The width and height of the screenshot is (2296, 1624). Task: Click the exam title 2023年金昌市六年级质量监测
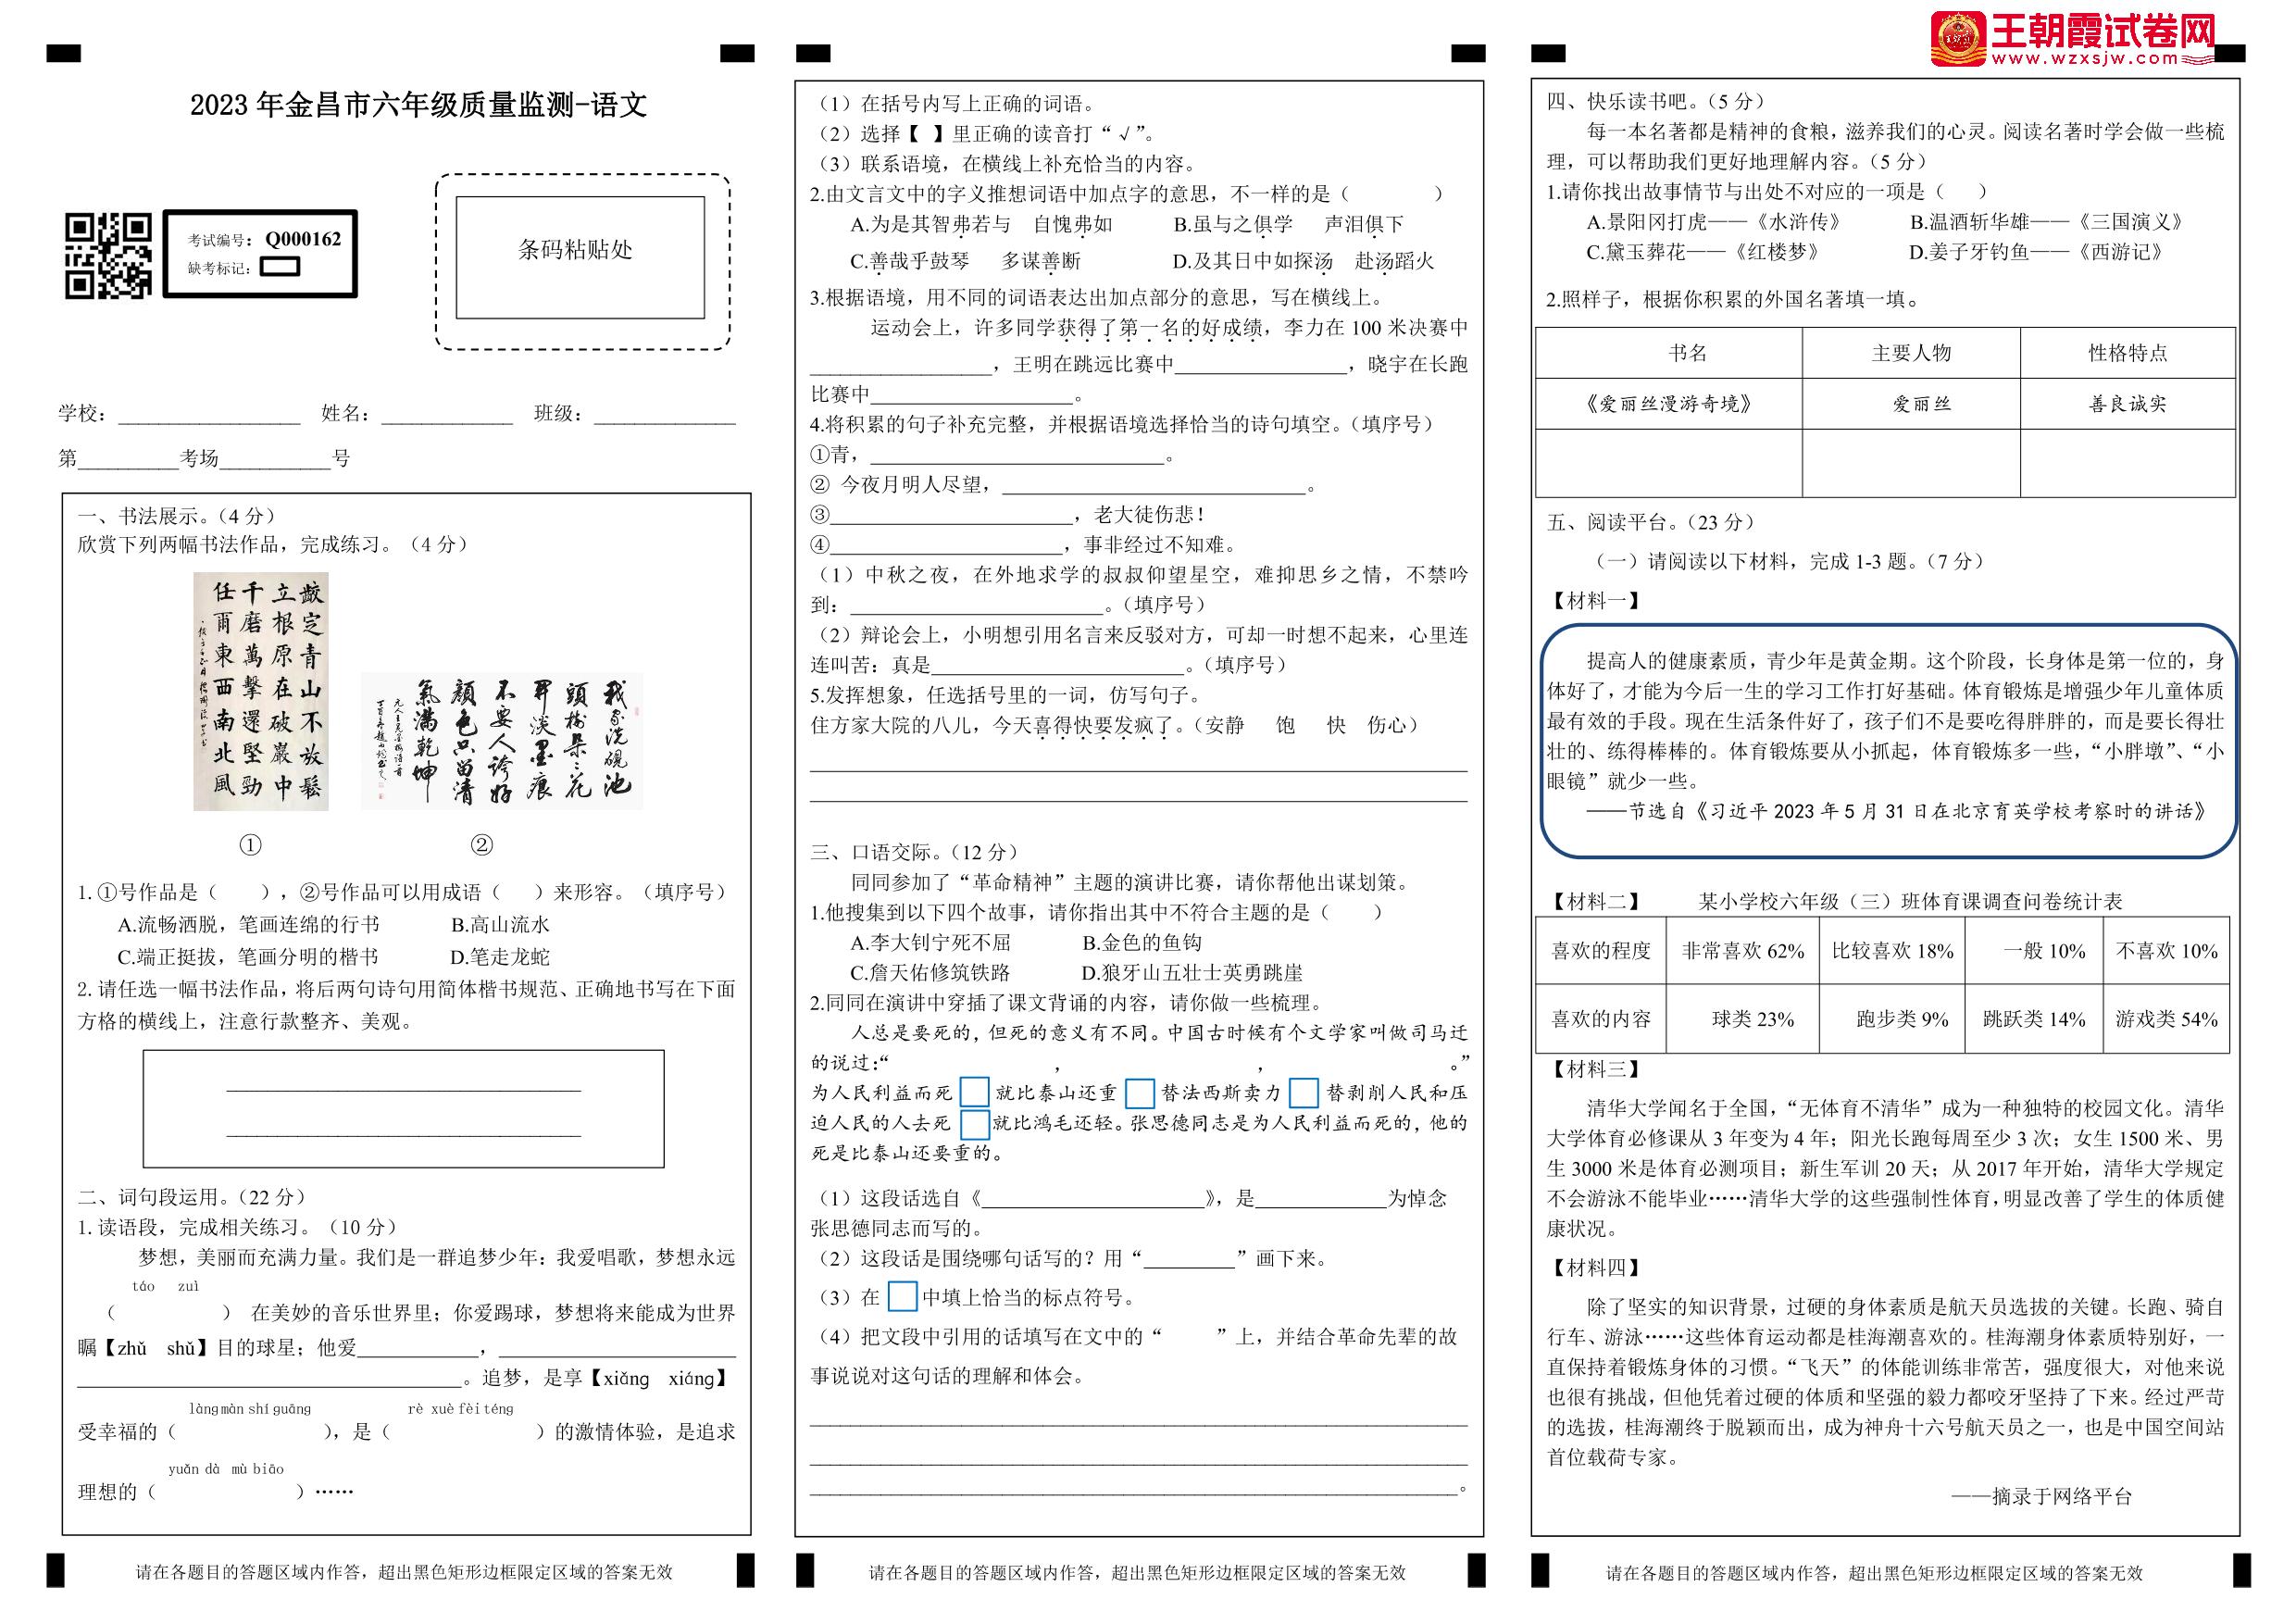click(x=418, y=105)
